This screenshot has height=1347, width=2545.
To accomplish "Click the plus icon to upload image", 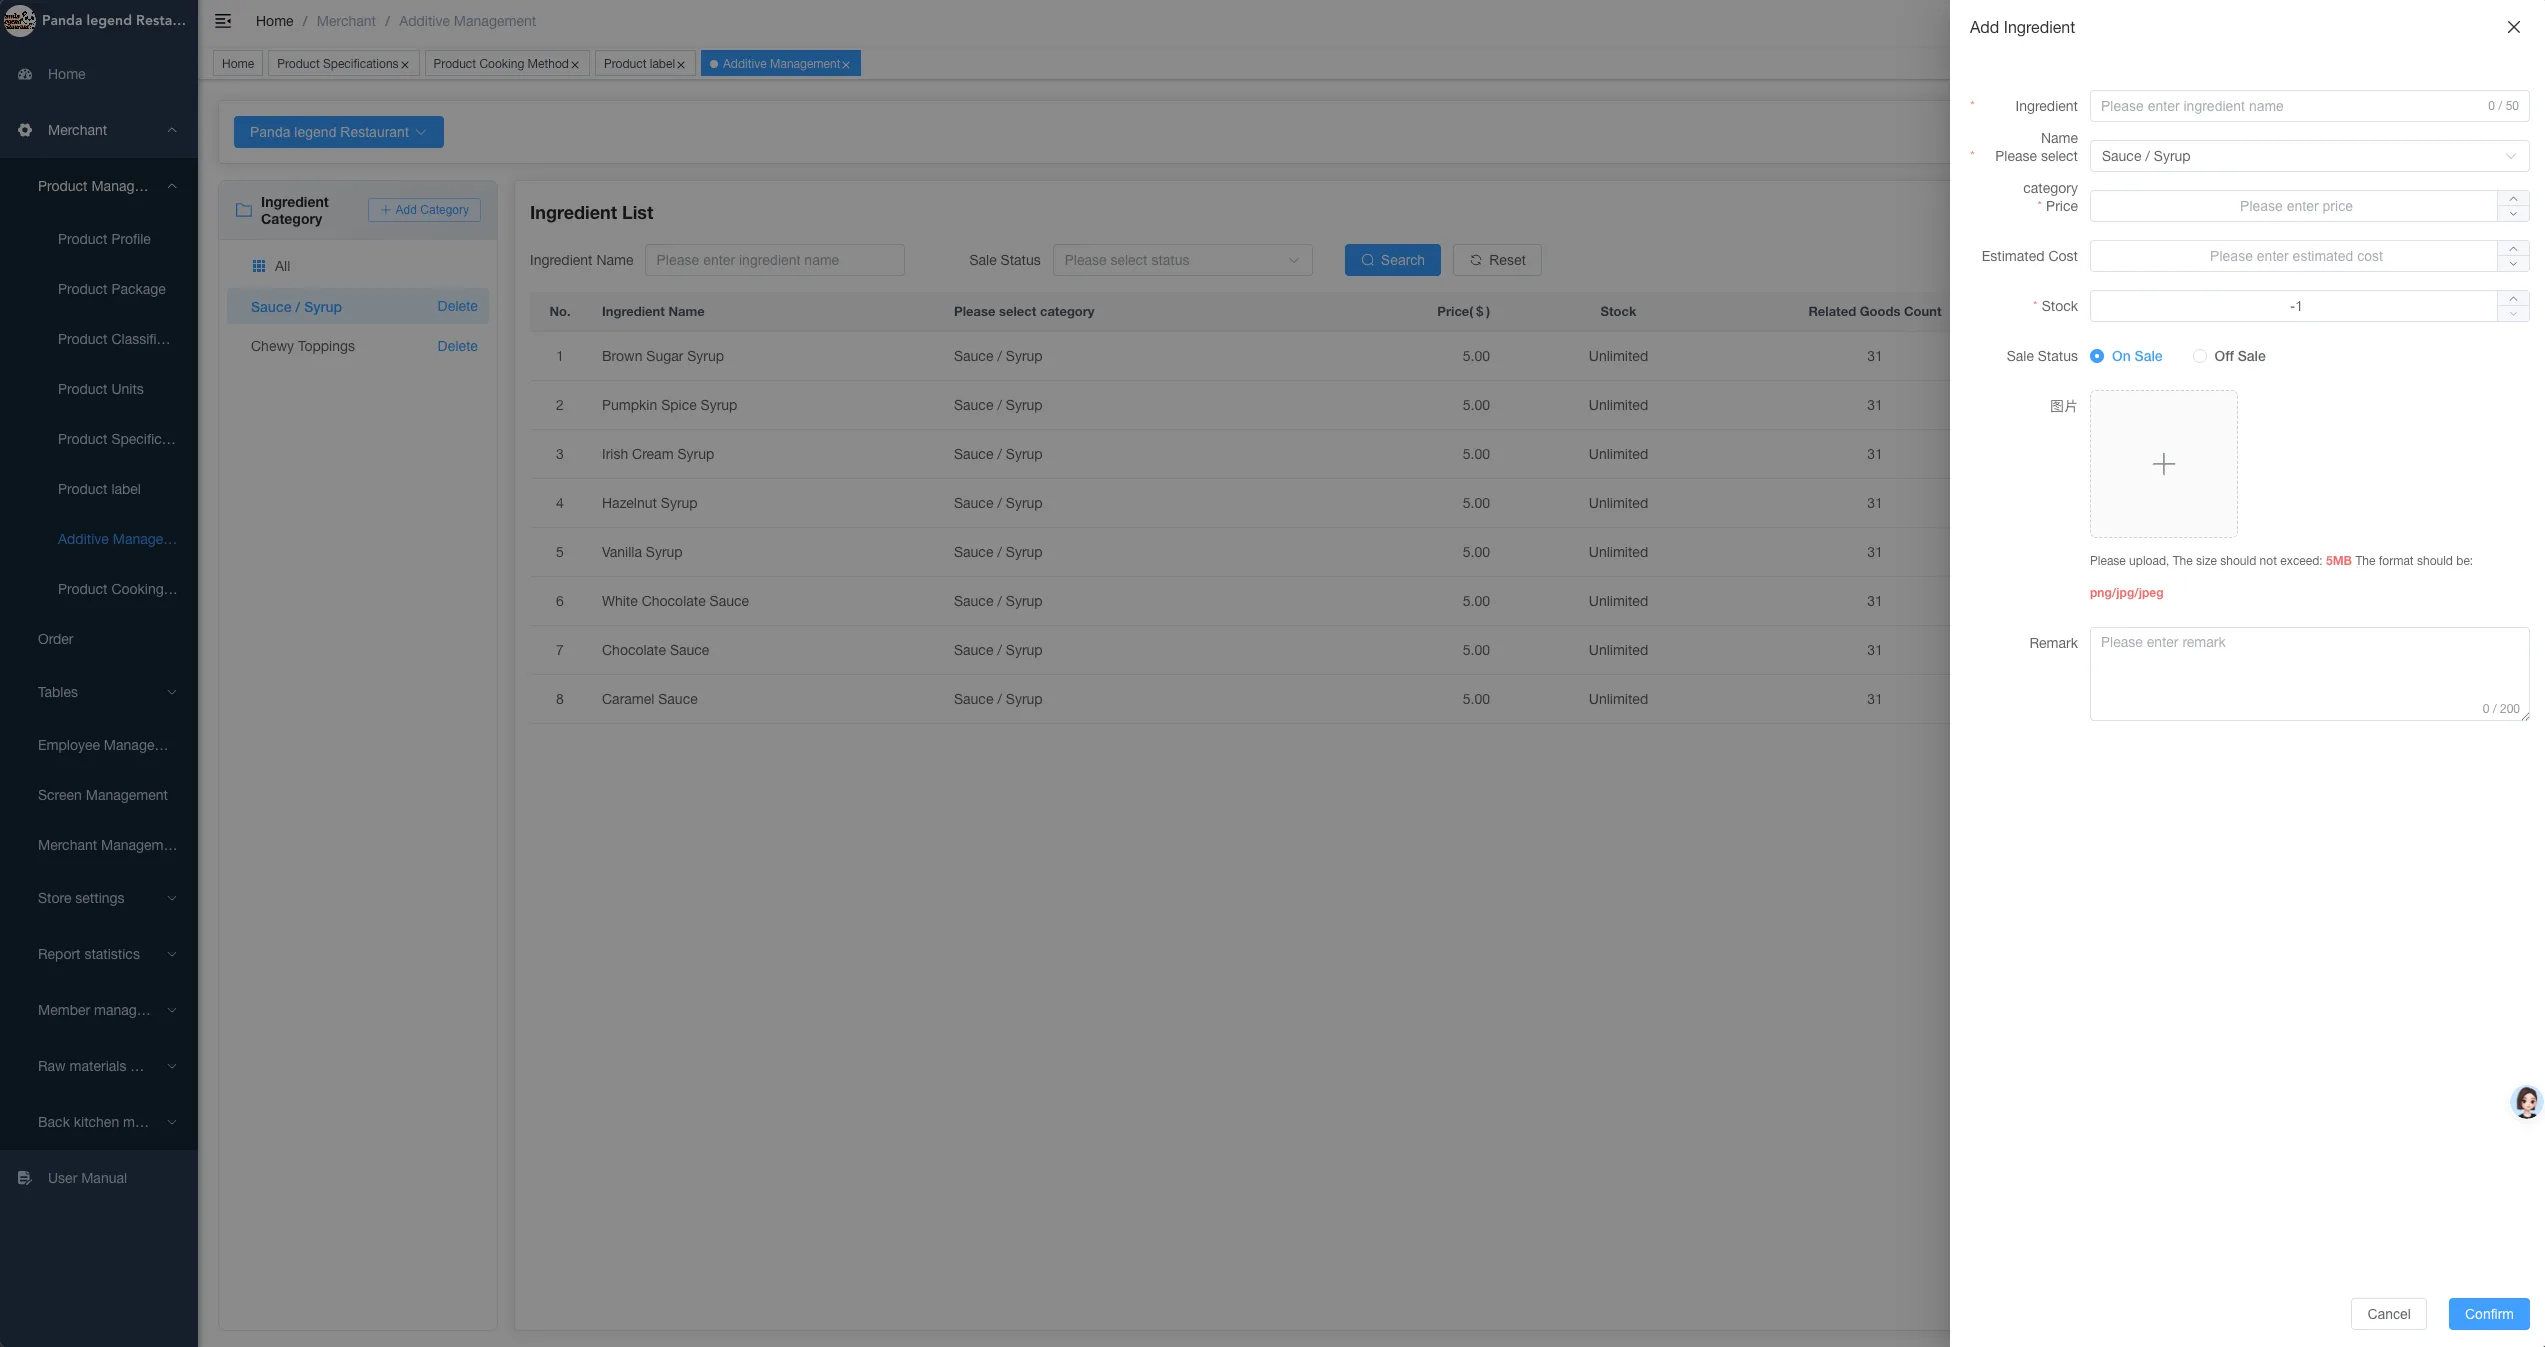I will (2163, 464).
